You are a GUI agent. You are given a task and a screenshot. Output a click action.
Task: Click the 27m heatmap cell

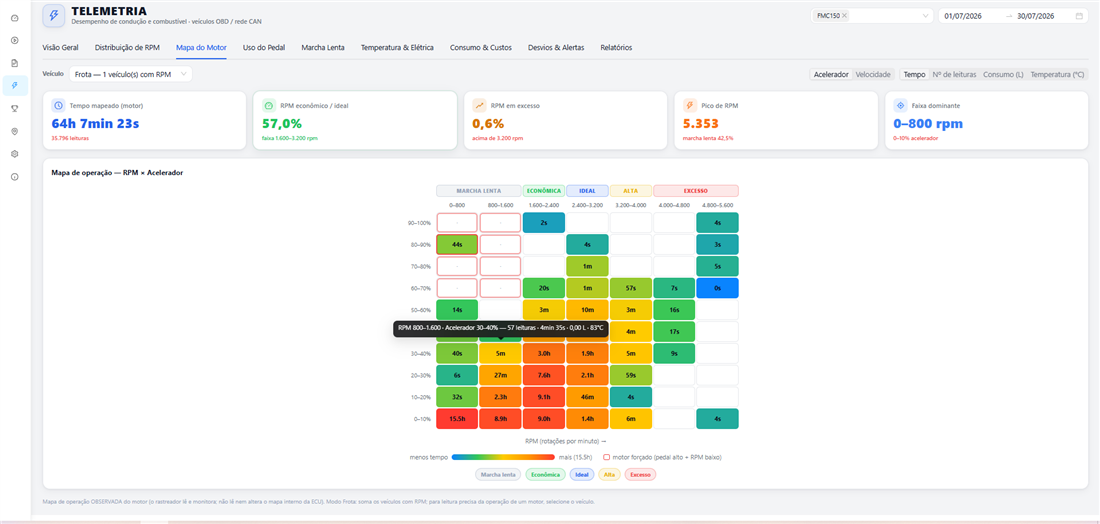500,375
